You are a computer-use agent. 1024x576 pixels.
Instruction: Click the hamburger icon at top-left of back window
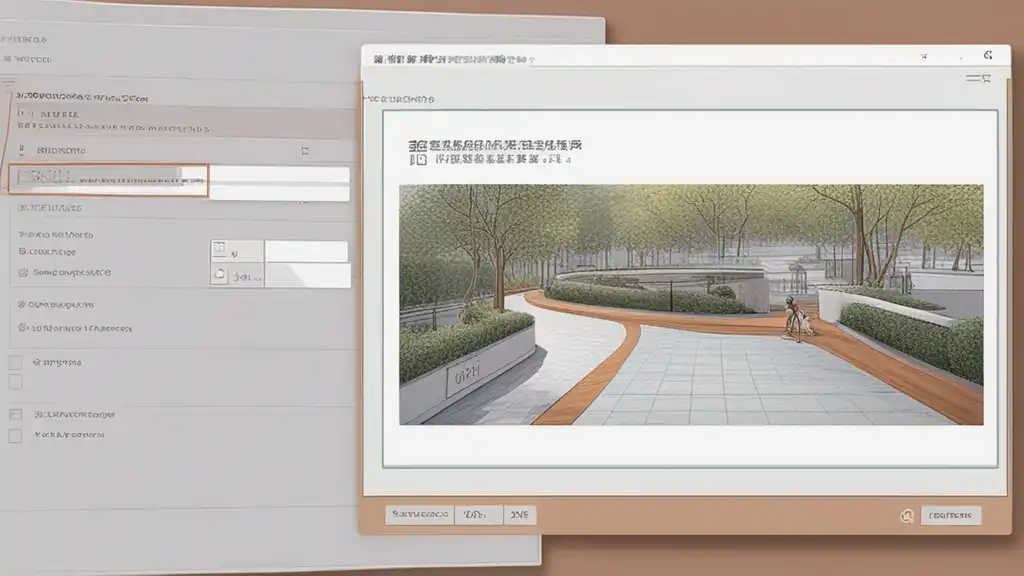[x=8, y=84]
